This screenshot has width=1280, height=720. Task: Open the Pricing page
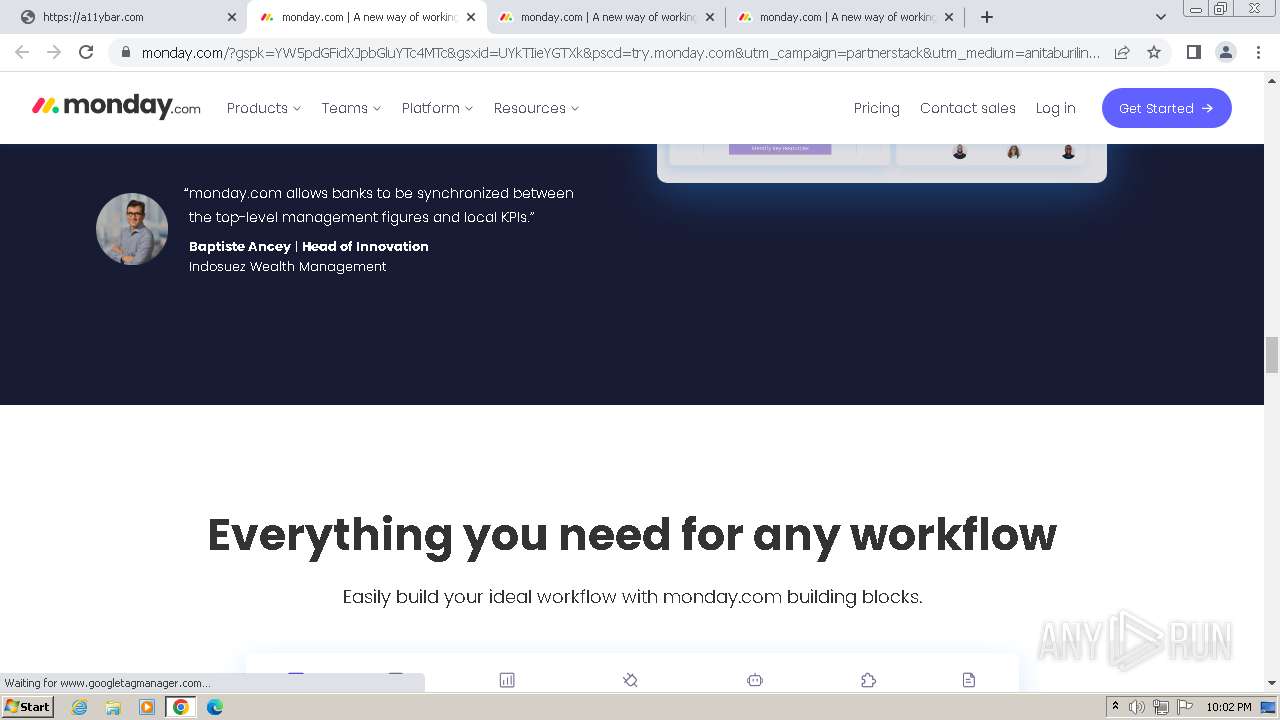877,108
